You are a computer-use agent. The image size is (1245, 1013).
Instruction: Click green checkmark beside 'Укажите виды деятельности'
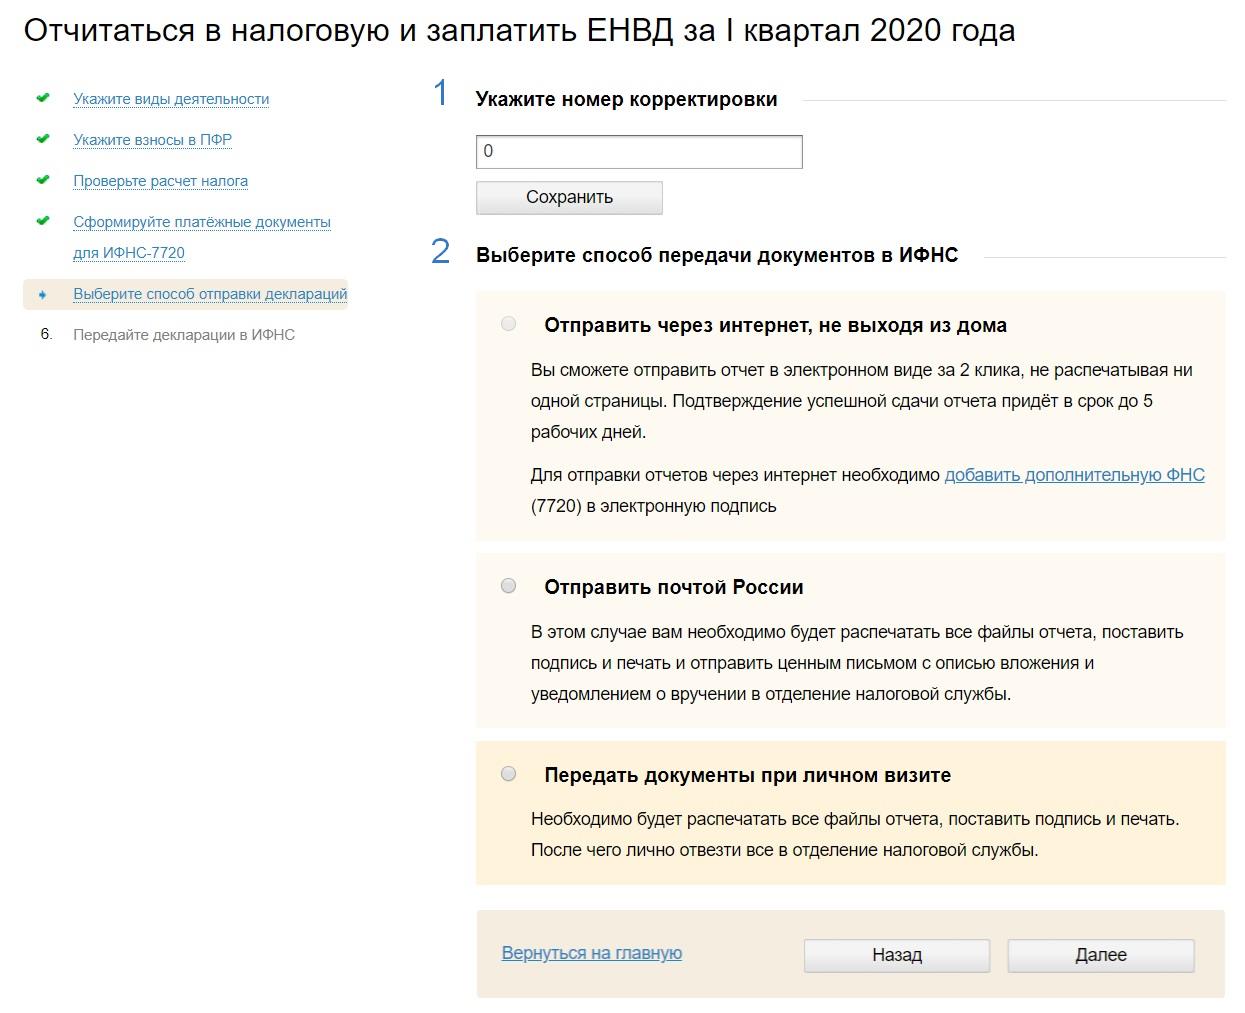[43, 98]
